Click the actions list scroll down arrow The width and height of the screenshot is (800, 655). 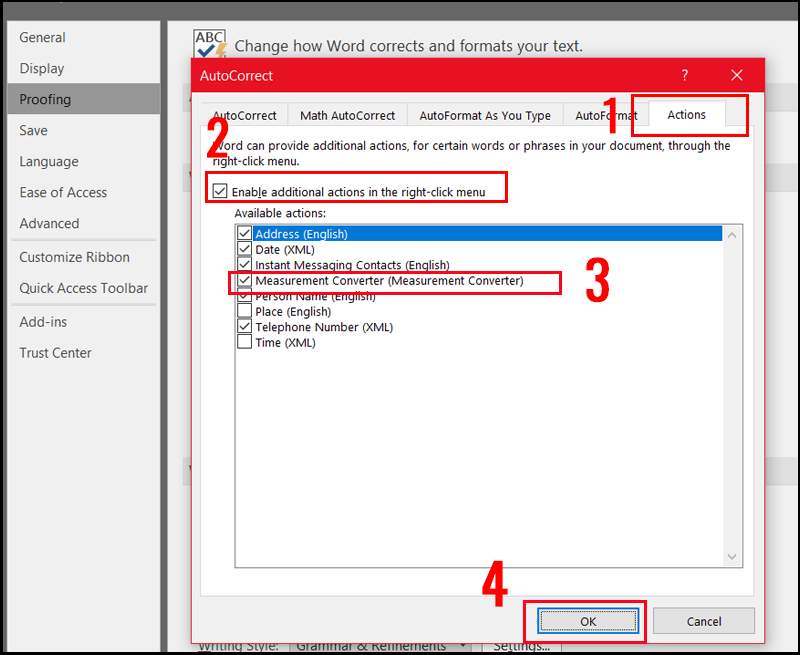point(732,556)
